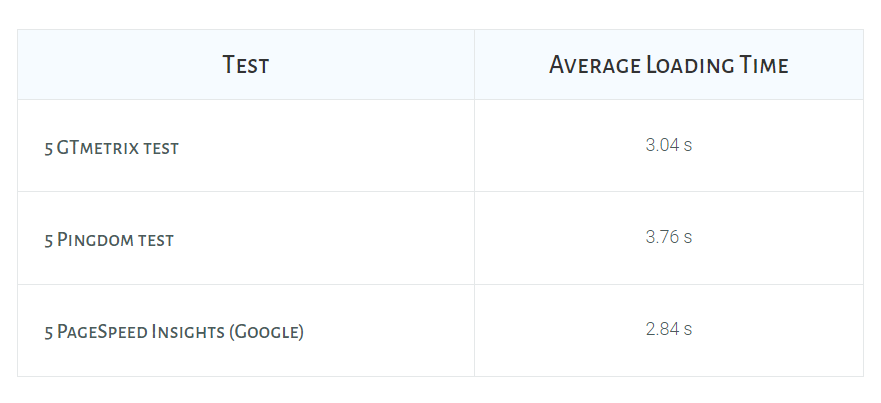The width and height of the screenshot is (881, 403).
Task: Click the word "Pingdom" in second row
Action: tap(96, 240)
